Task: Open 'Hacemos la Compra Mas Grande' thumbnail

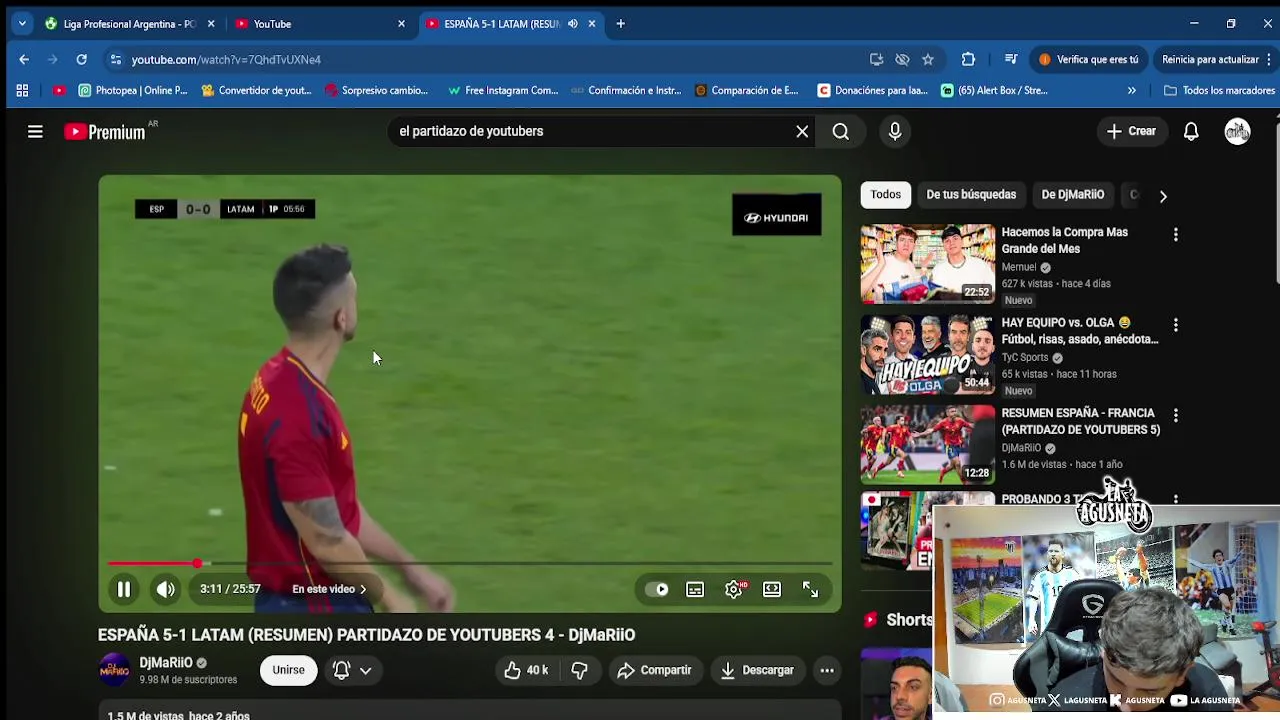Action: tap(928, 264)
